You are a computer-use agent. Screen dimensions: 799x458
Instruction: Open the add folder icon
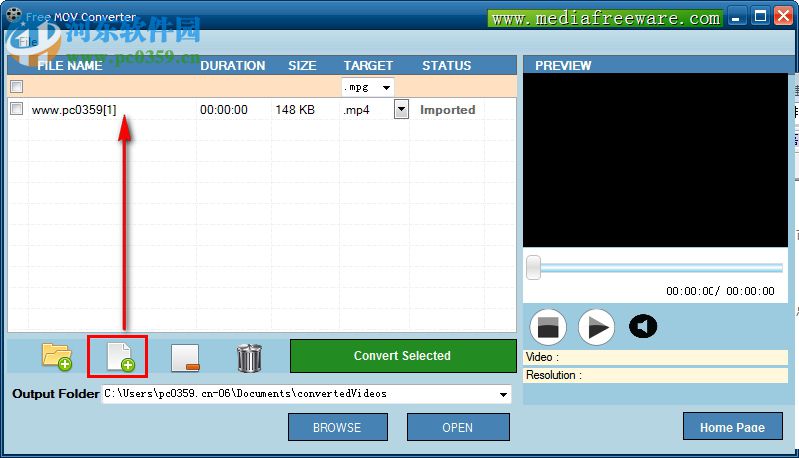(57, 357)
